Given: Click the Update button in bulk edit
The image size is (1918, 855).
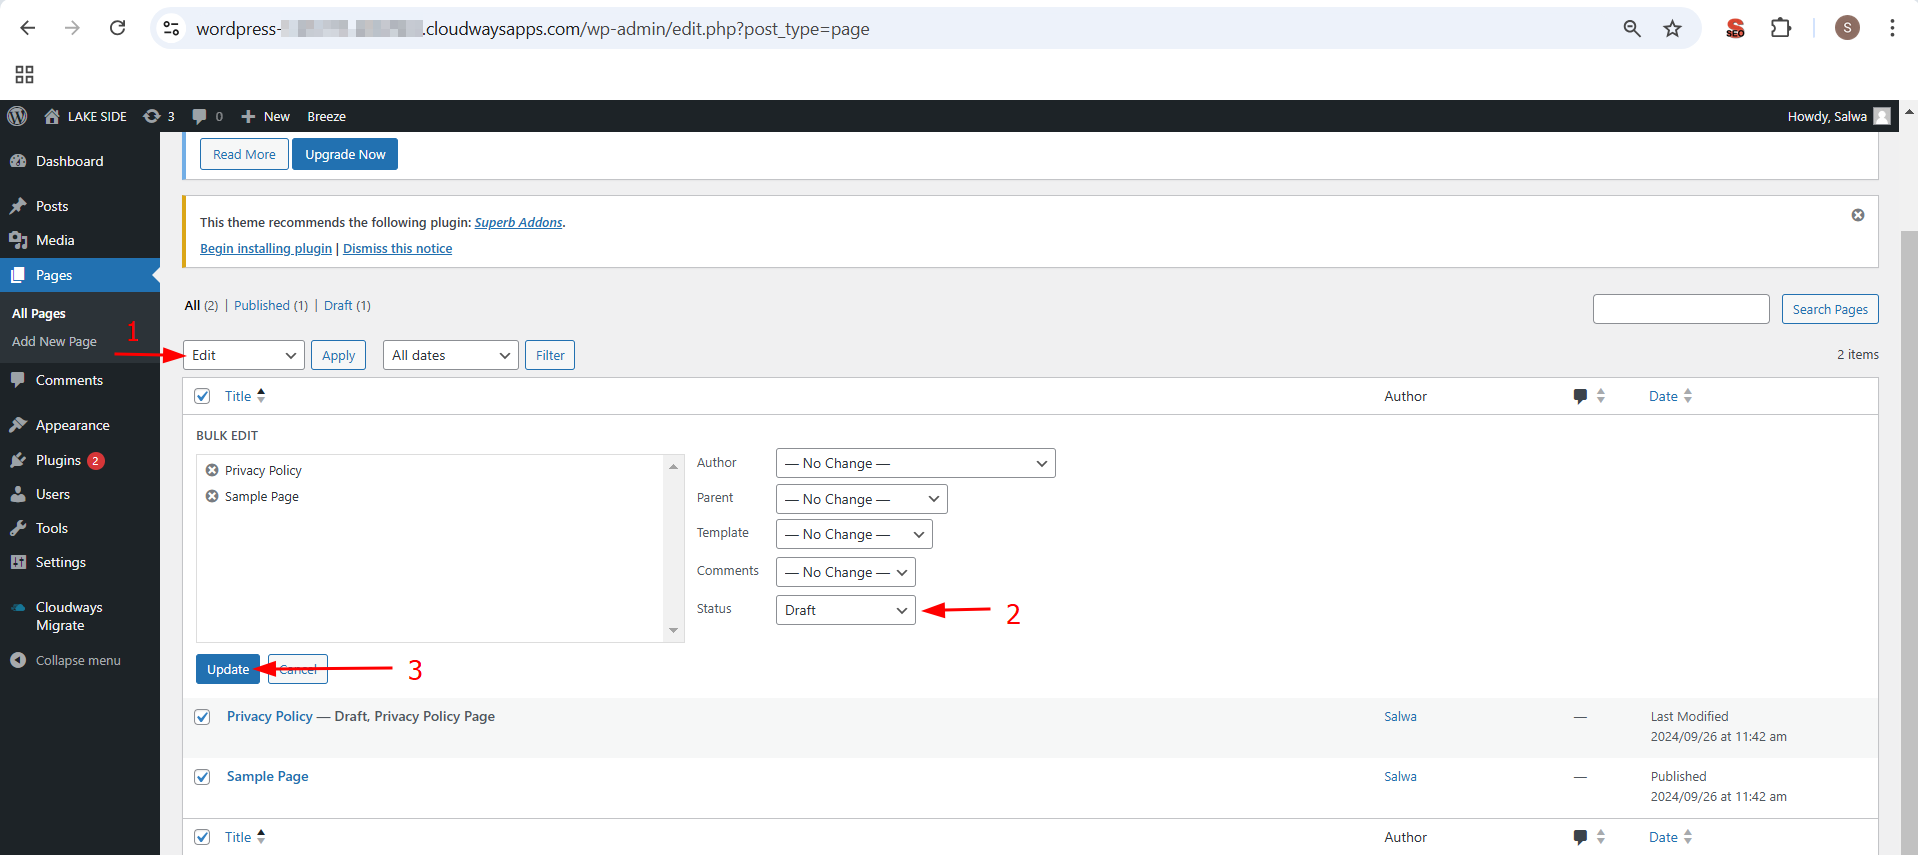Looking at the screenshot, I should (228, 669).
